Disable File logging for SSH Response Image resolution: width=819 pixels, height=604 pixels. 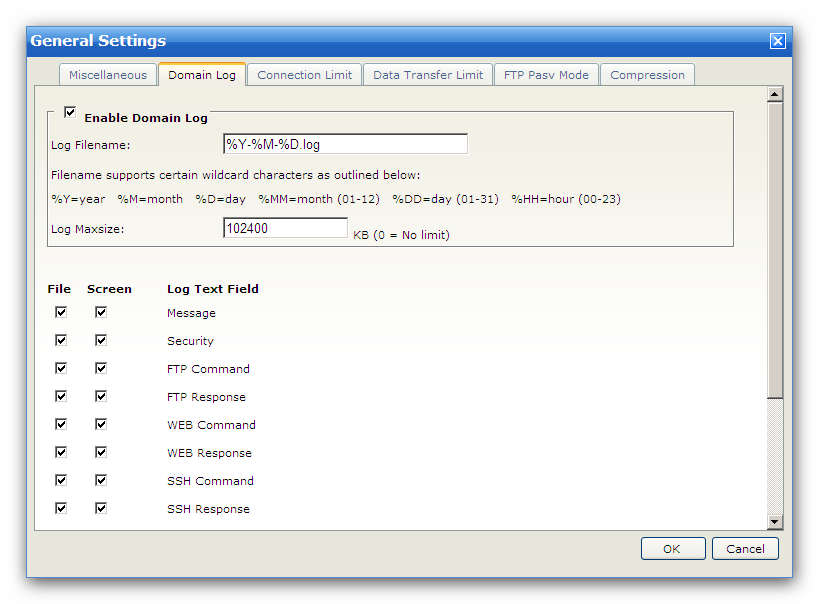(x=61, y=508)
